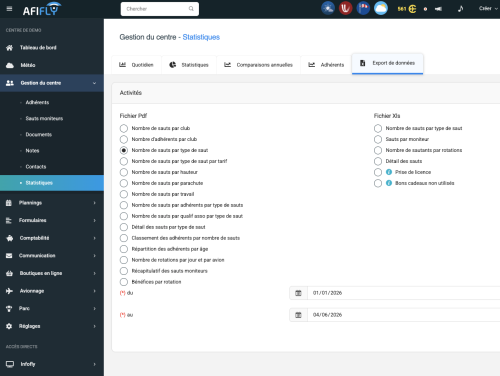Open the light blue cloud icon

381,8
